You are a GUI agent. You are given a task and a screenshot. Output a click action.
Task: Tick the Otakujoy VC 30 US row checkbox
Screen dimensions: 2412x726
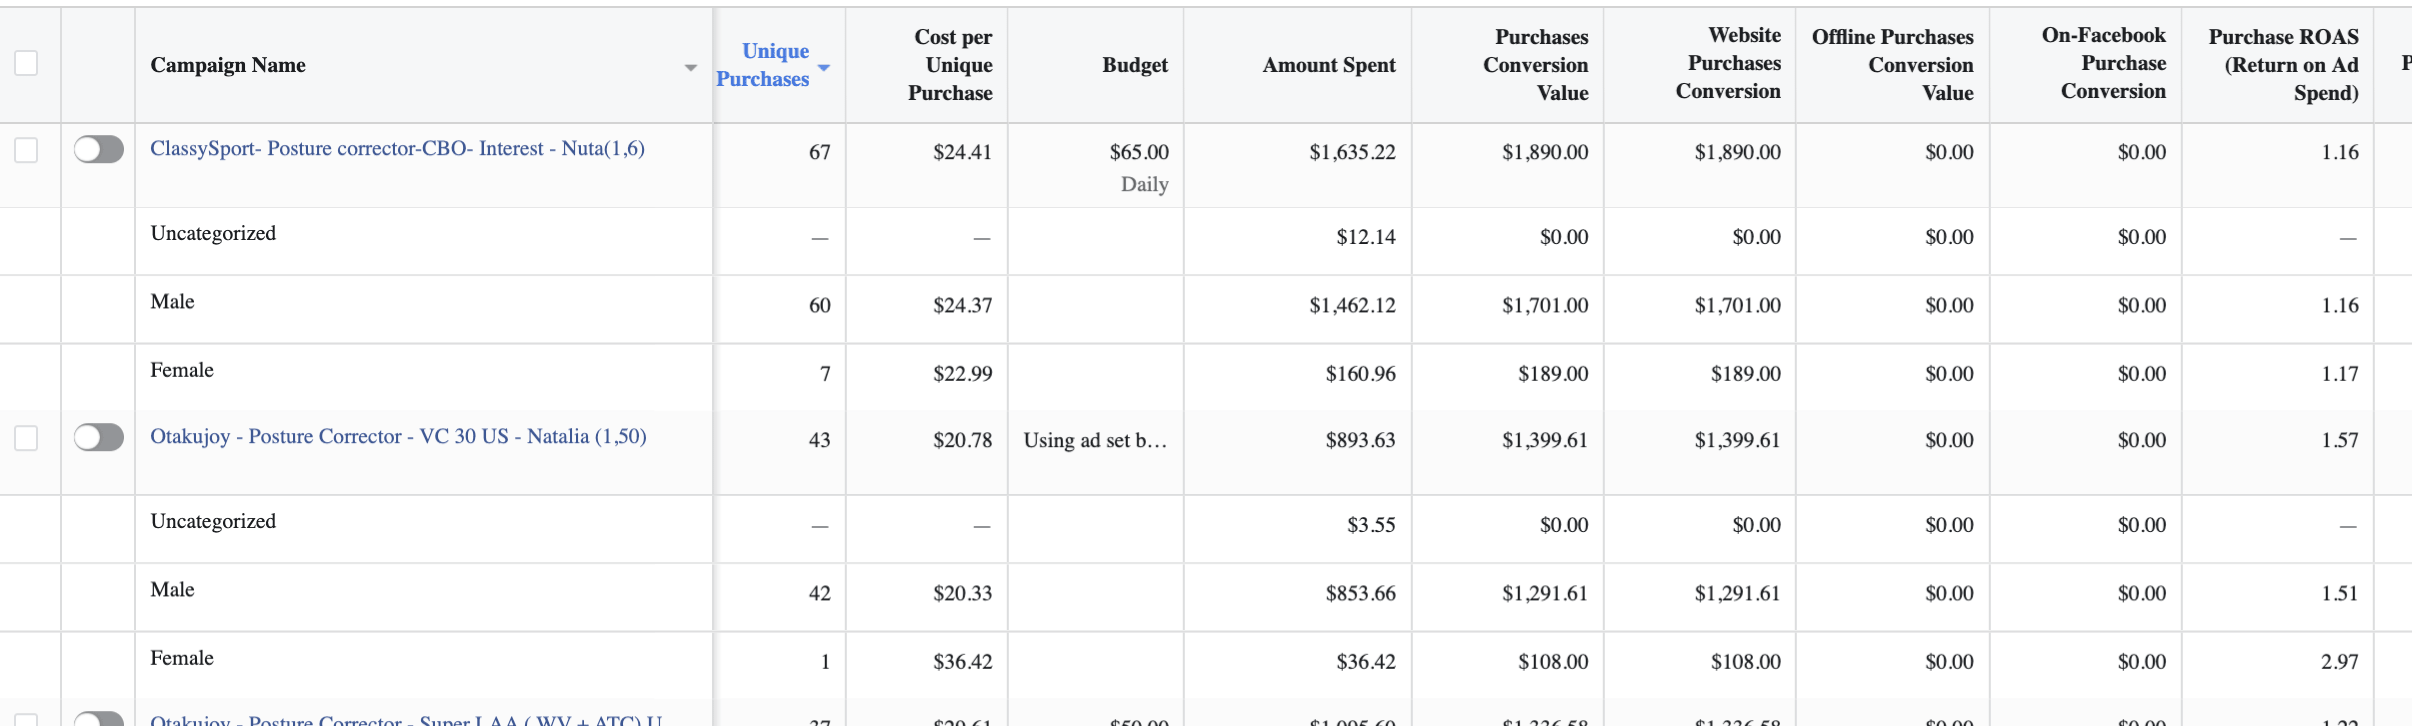[26, 438]
